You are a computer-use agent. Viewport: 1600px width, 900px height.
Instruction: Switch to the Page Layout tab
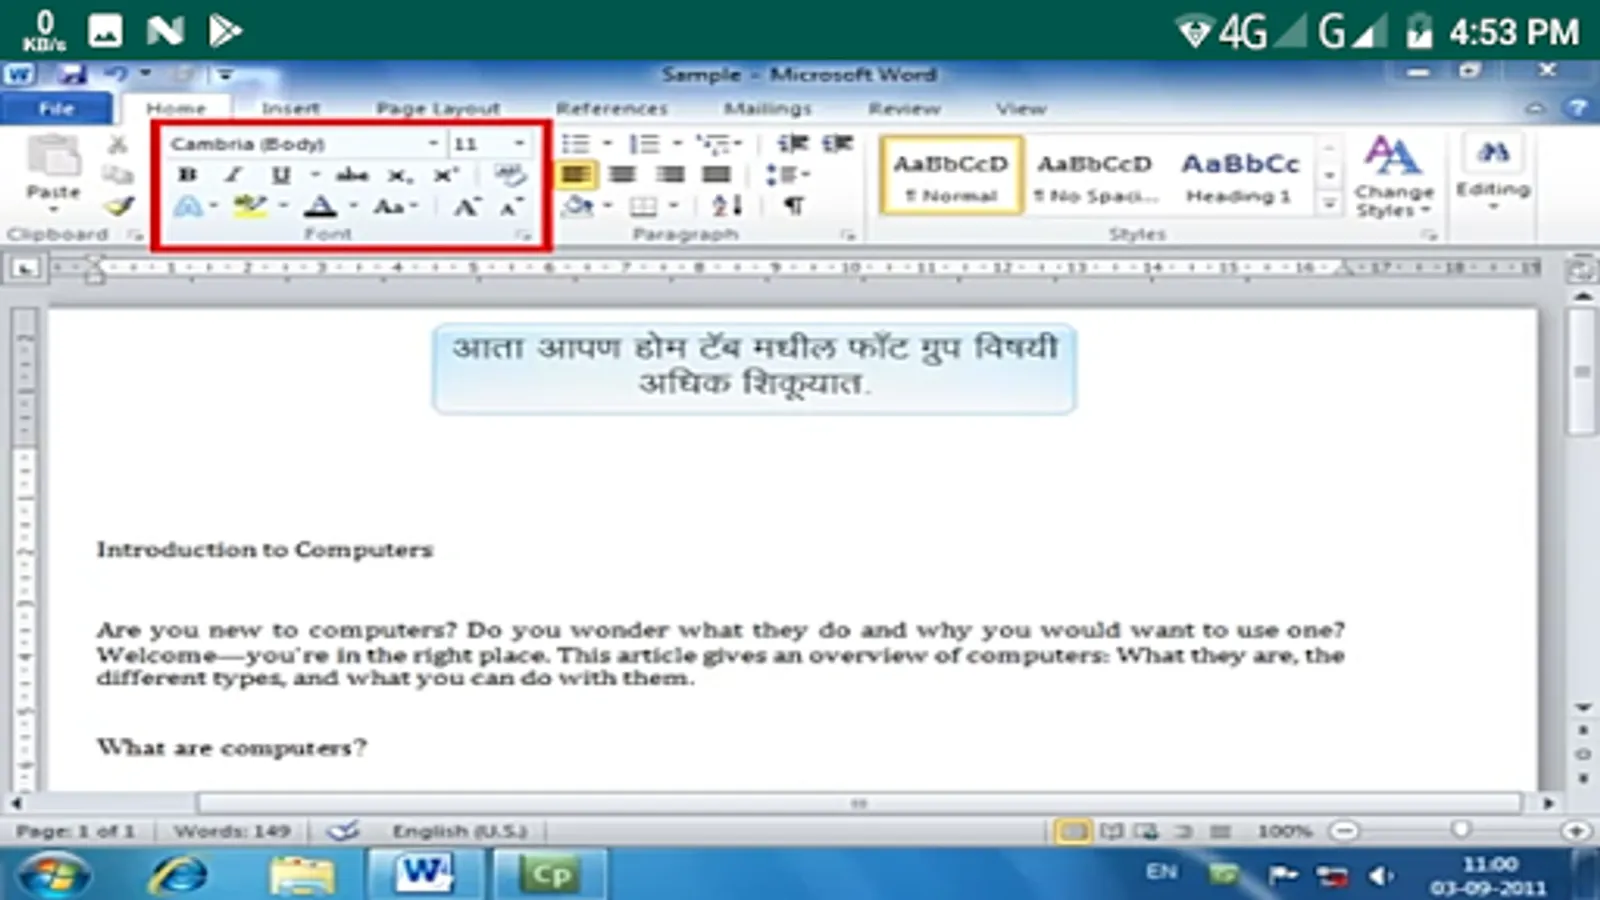(x=438, y=108)
